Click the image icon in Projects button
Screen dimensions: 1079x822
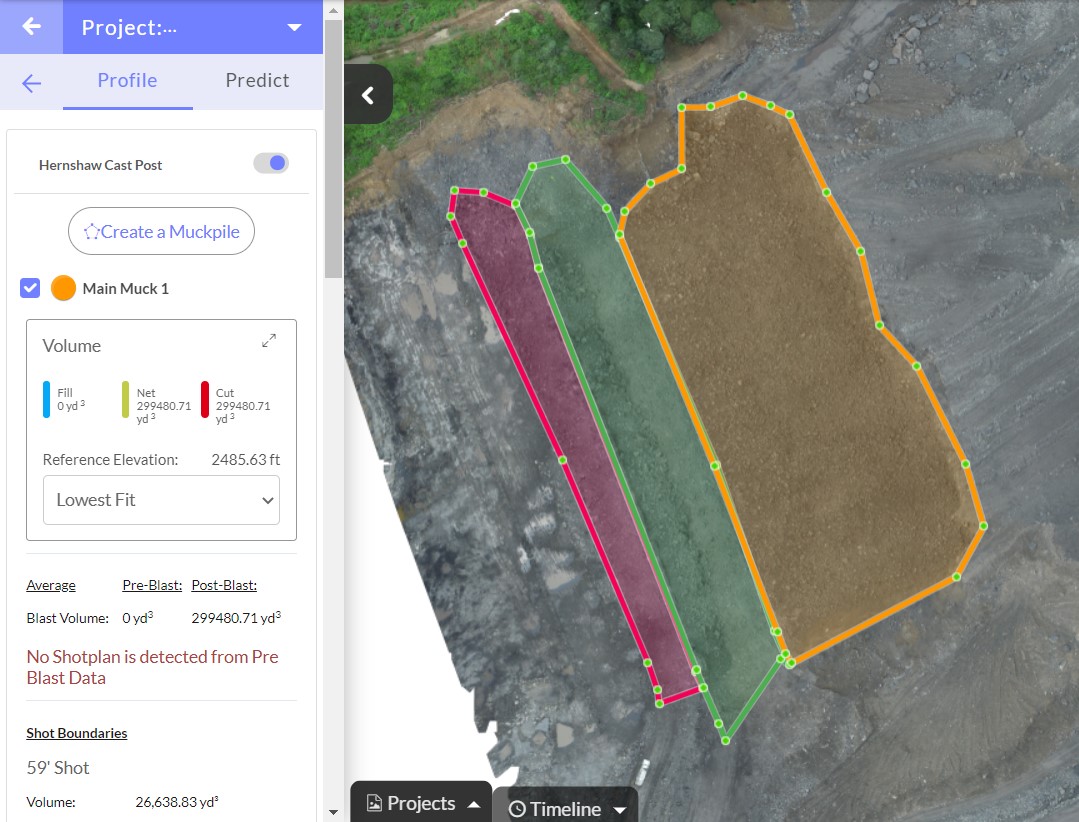(x=374, y=803)
